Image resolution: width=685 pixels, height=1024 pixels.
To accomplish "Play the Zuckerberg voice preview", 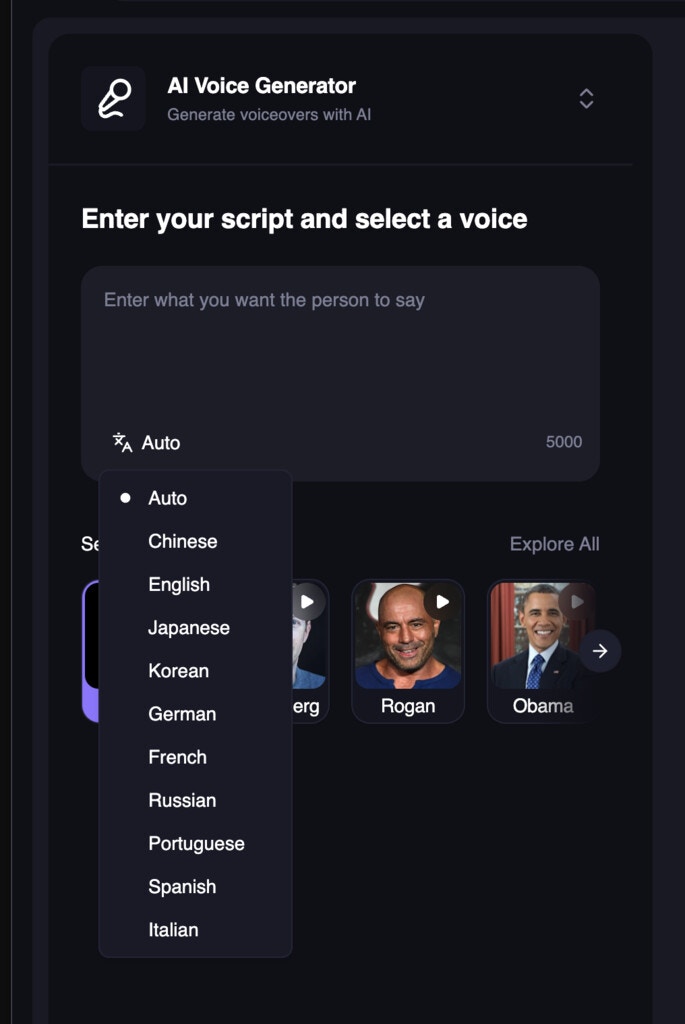I will click(308, 601).
